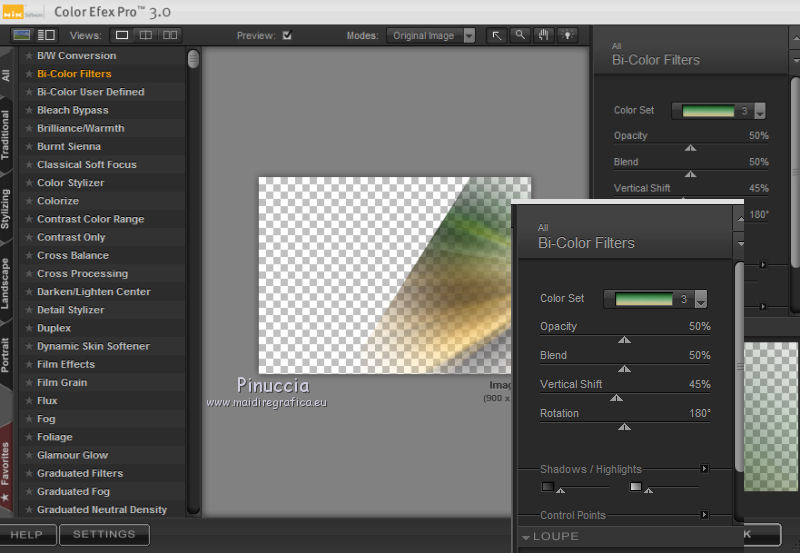Click the favorite star beside Detail Stylizer
The image size is (800, 553).
click(29, 310)
